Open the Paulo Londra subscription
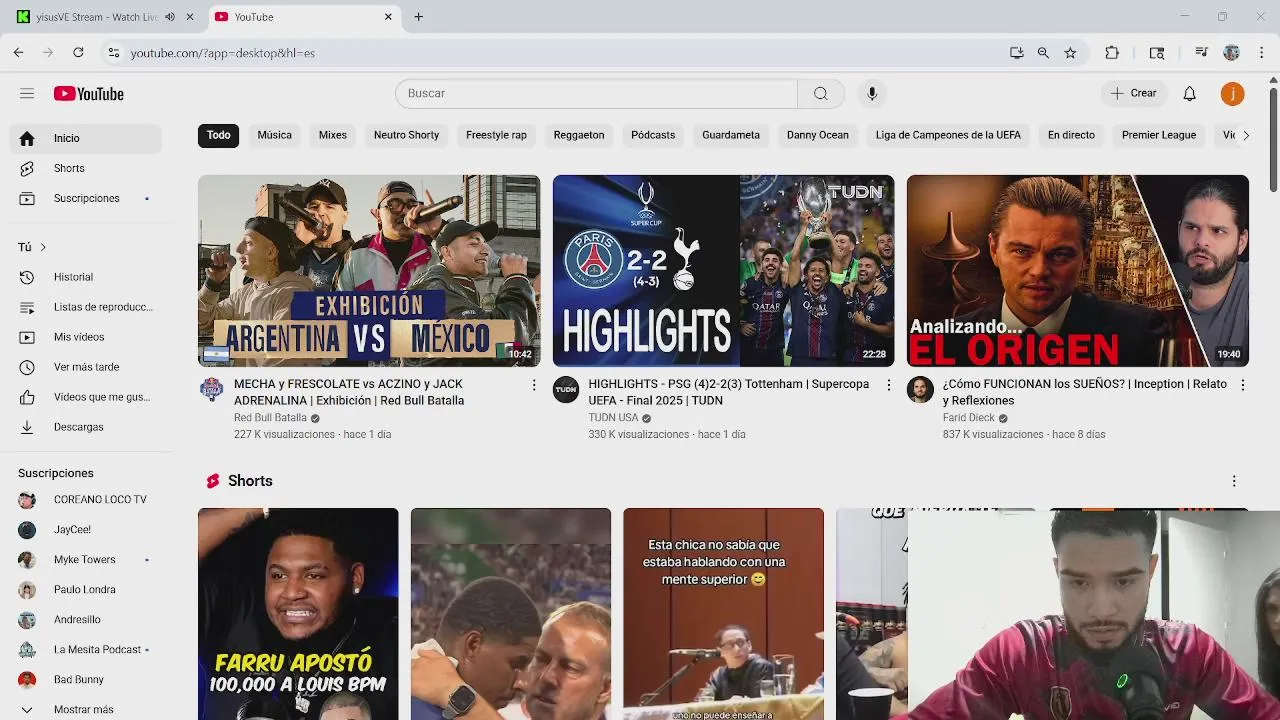1280x720 pixels. (x=85, y=589)
